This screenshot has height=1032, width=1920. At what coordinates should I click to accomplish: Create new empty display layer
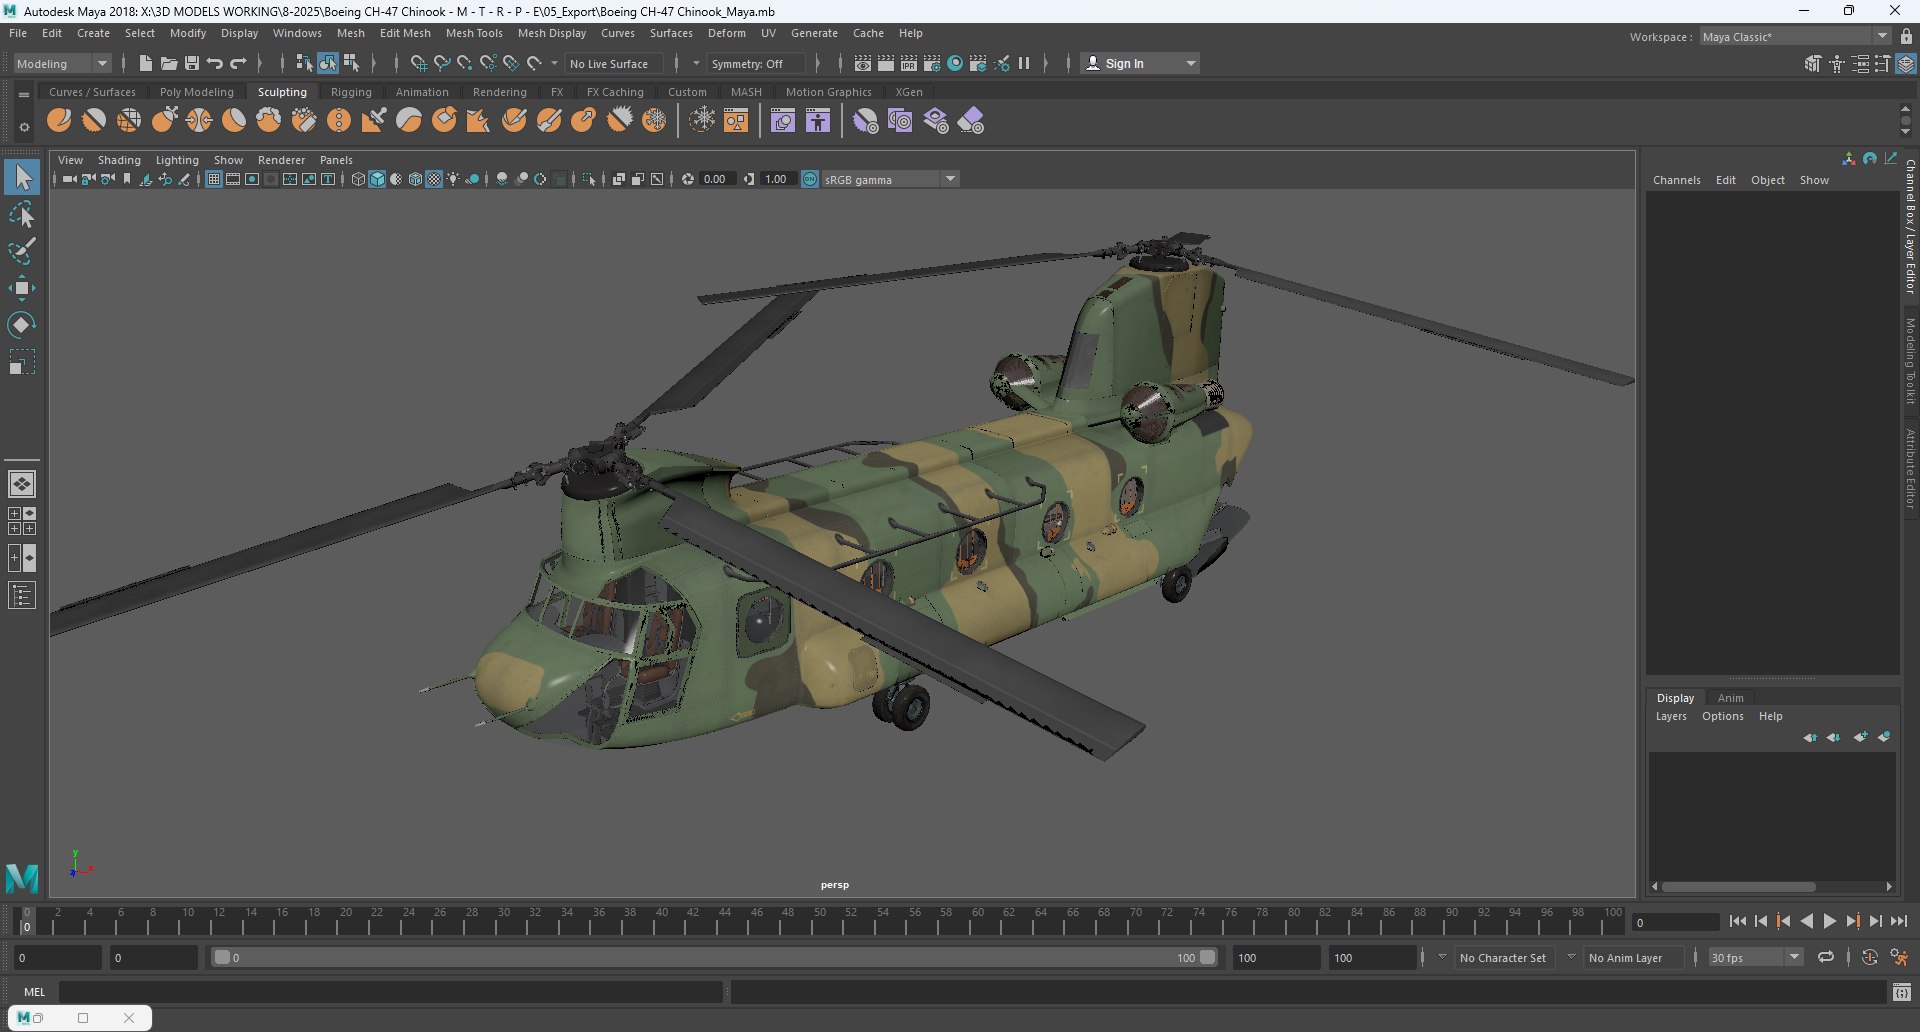[1860, 737]
